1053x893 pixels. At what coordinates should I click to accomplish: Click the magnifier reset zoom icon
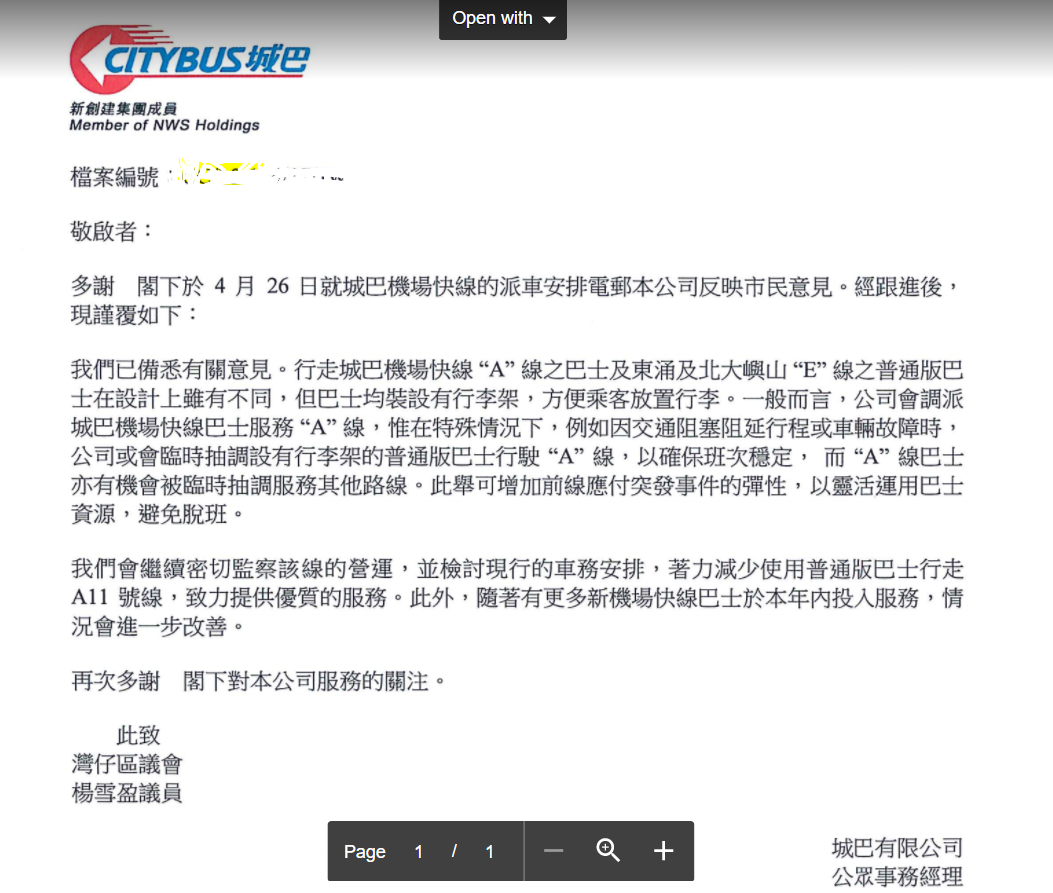click(608, 851)
